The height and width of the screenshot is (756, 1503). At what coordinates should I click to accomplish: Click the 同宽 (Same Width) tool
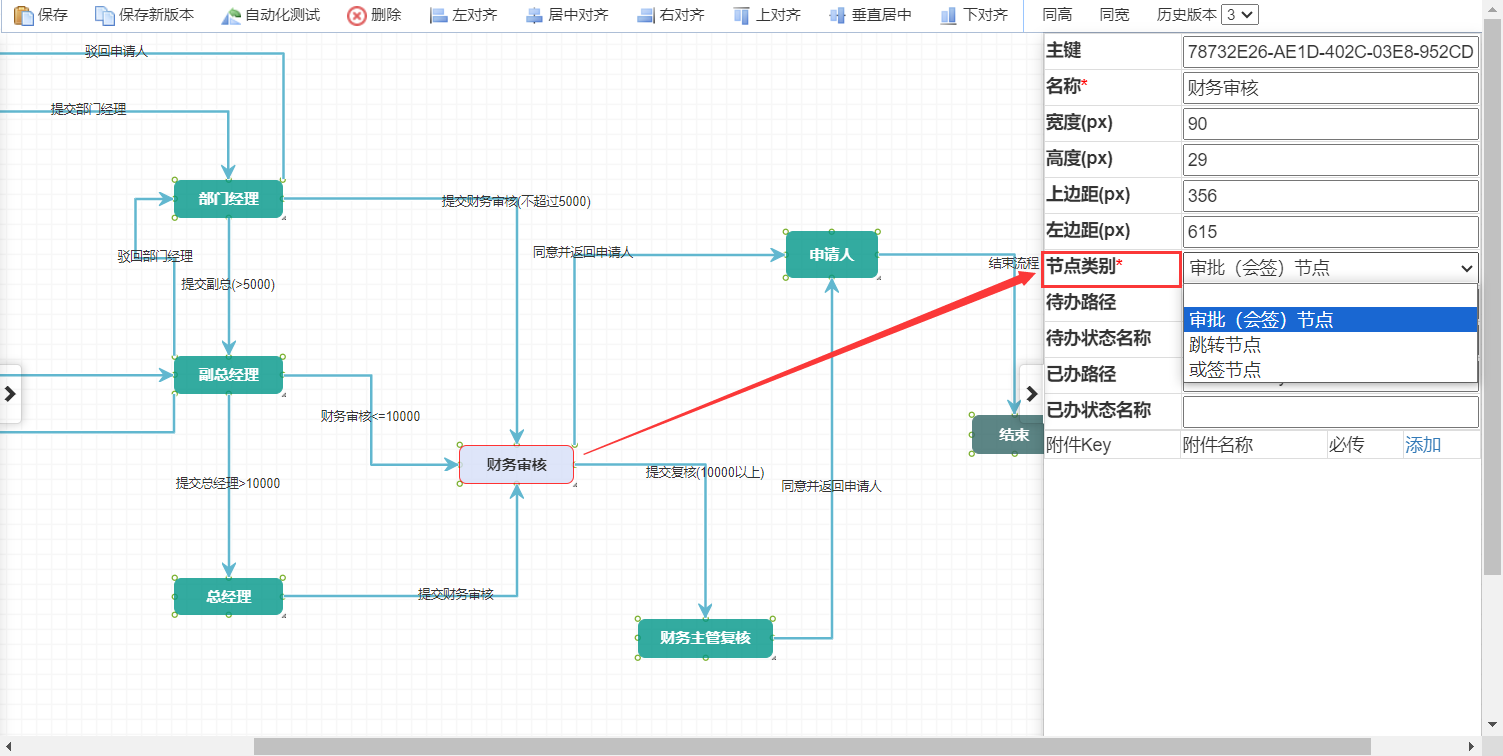(1113, 14)
